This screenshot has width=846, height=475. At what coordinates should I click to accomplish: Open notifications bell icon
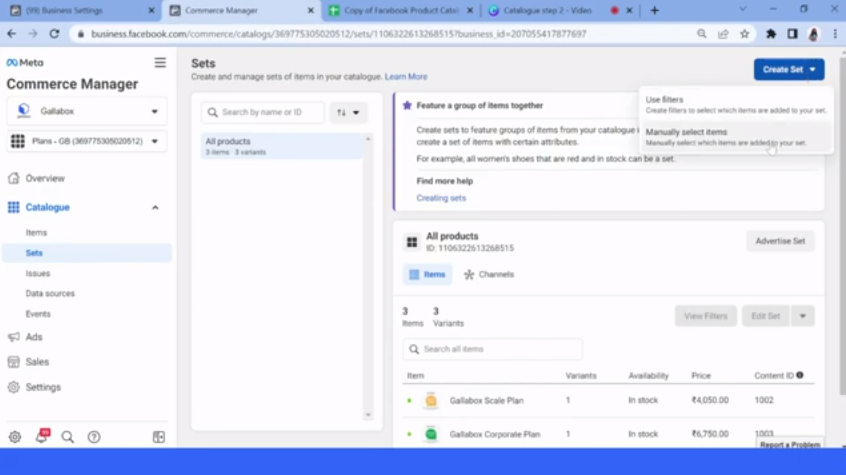point(42,436)
